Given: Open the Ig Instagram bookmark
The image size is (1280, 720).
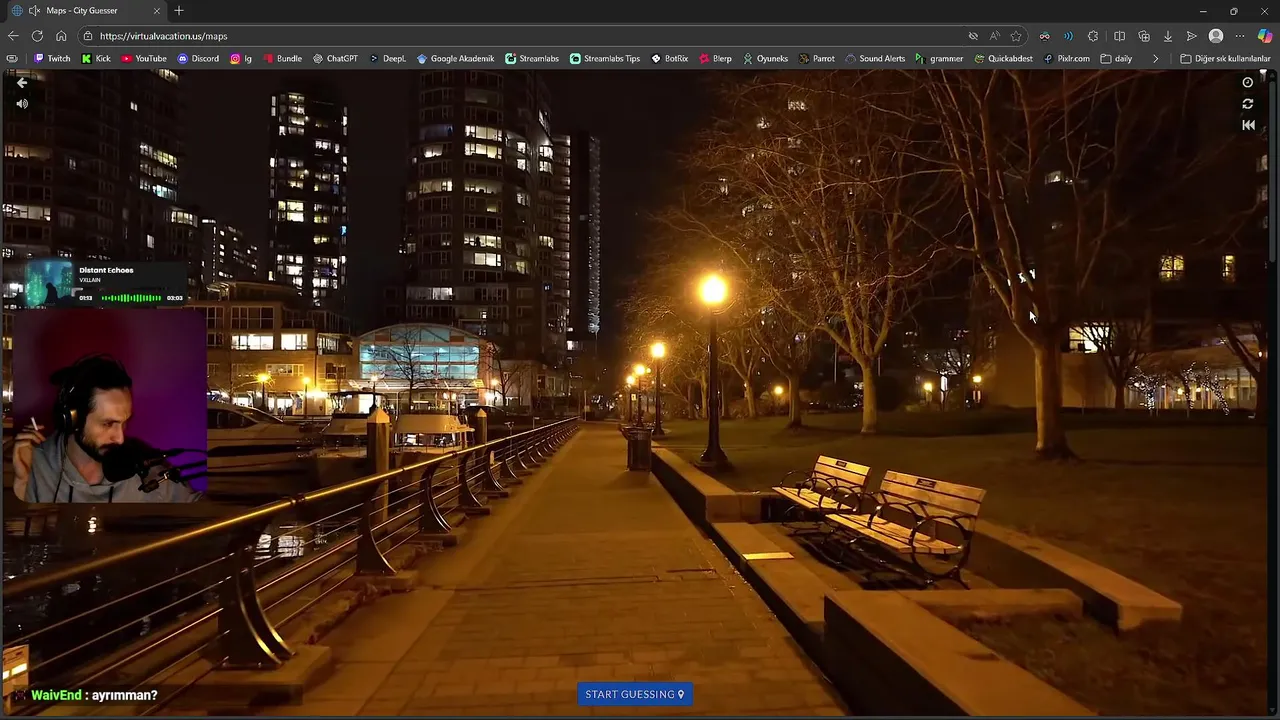Looking at the screenshot, I should (x=241, y=59).
